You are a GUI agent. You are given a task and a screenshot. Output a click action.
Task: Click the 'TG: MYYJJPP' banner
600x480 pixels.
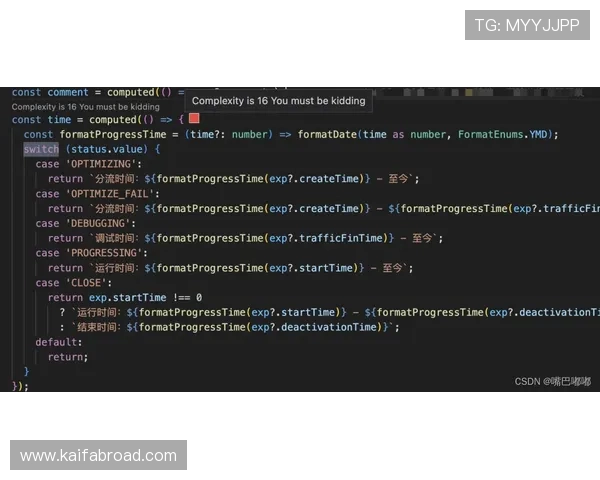[x=527, y=25]
